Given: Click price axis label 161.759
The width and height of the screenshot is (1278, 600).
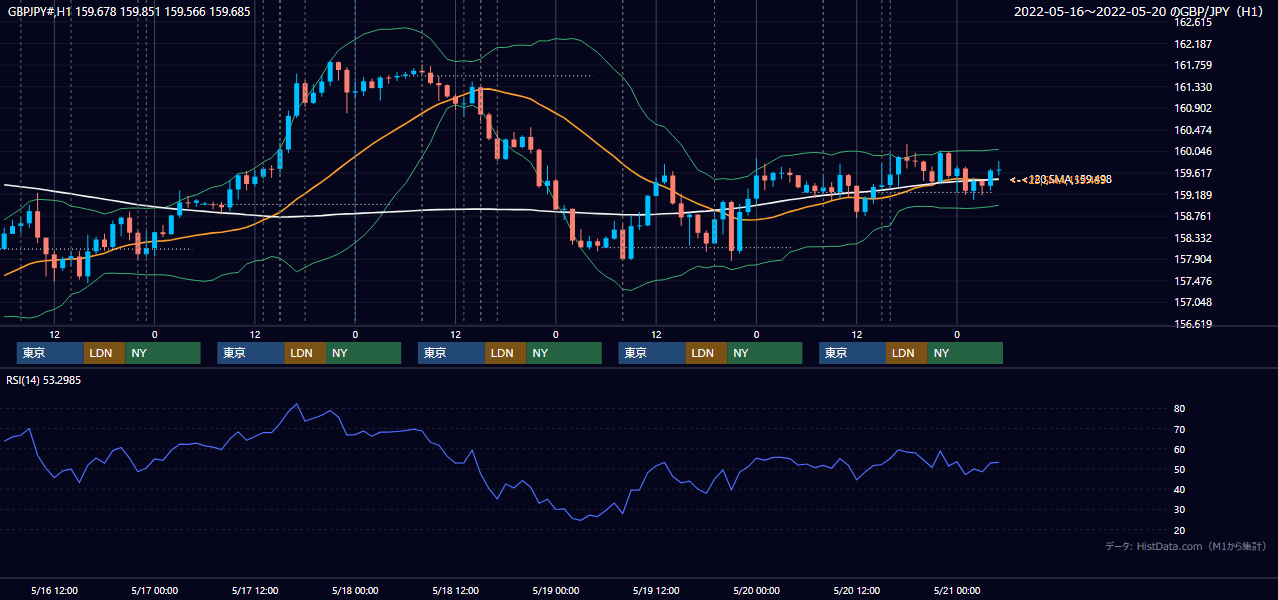Looking at the screenshot, I should coord(1192,66).
